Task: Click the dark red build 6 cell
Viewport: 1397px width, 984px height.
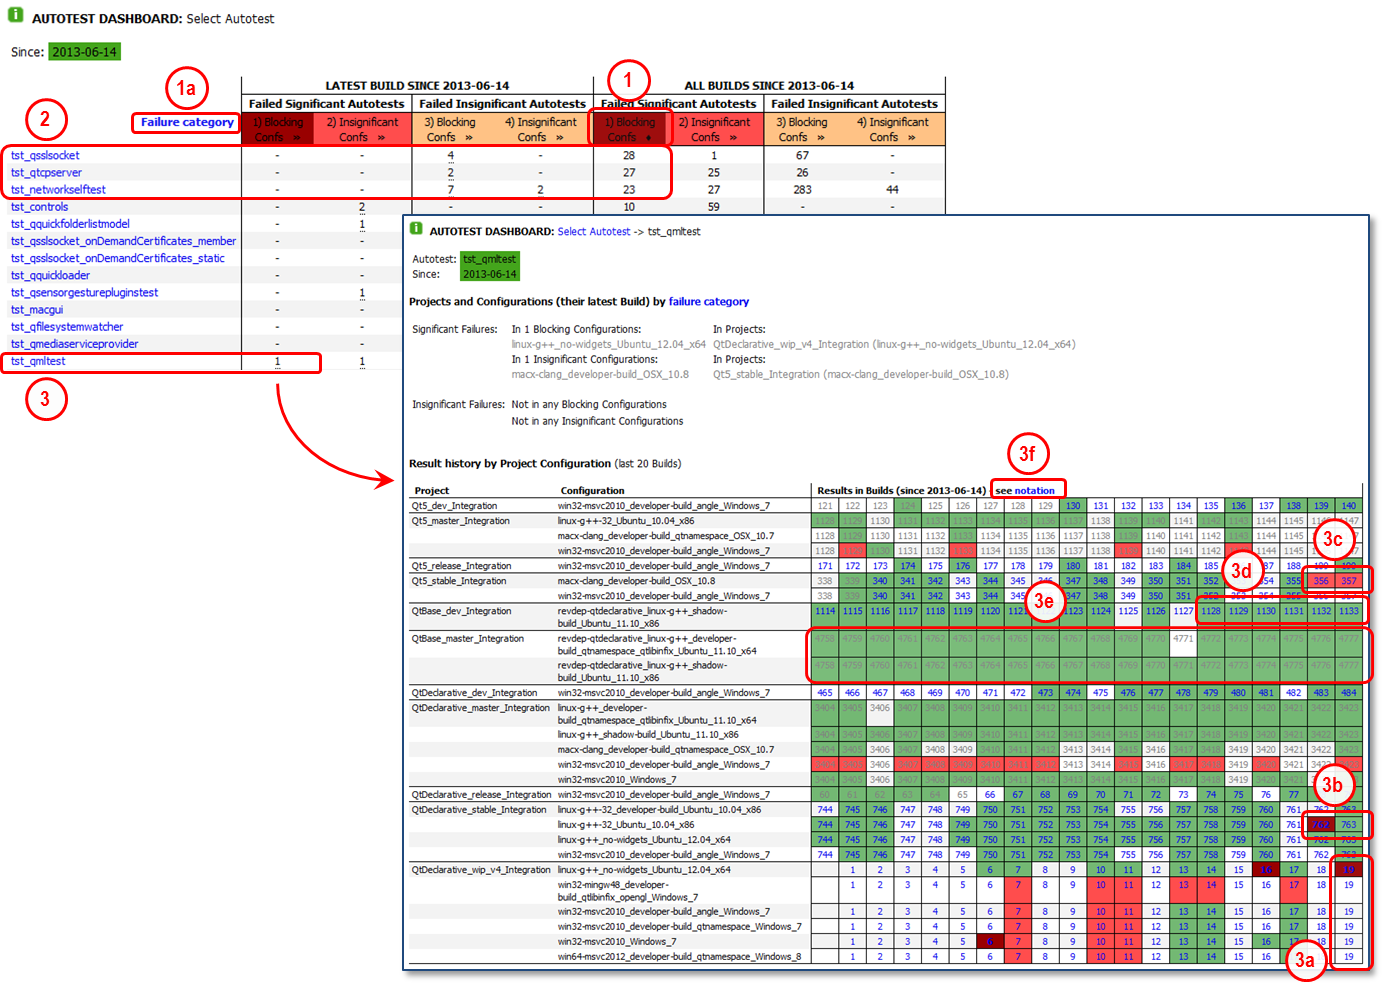Action: tap(990, 942)
